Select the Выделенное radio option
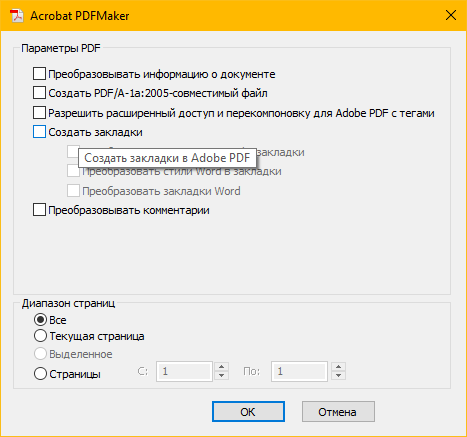Screen dimensions: 467x437 click(x=40, y=354)
